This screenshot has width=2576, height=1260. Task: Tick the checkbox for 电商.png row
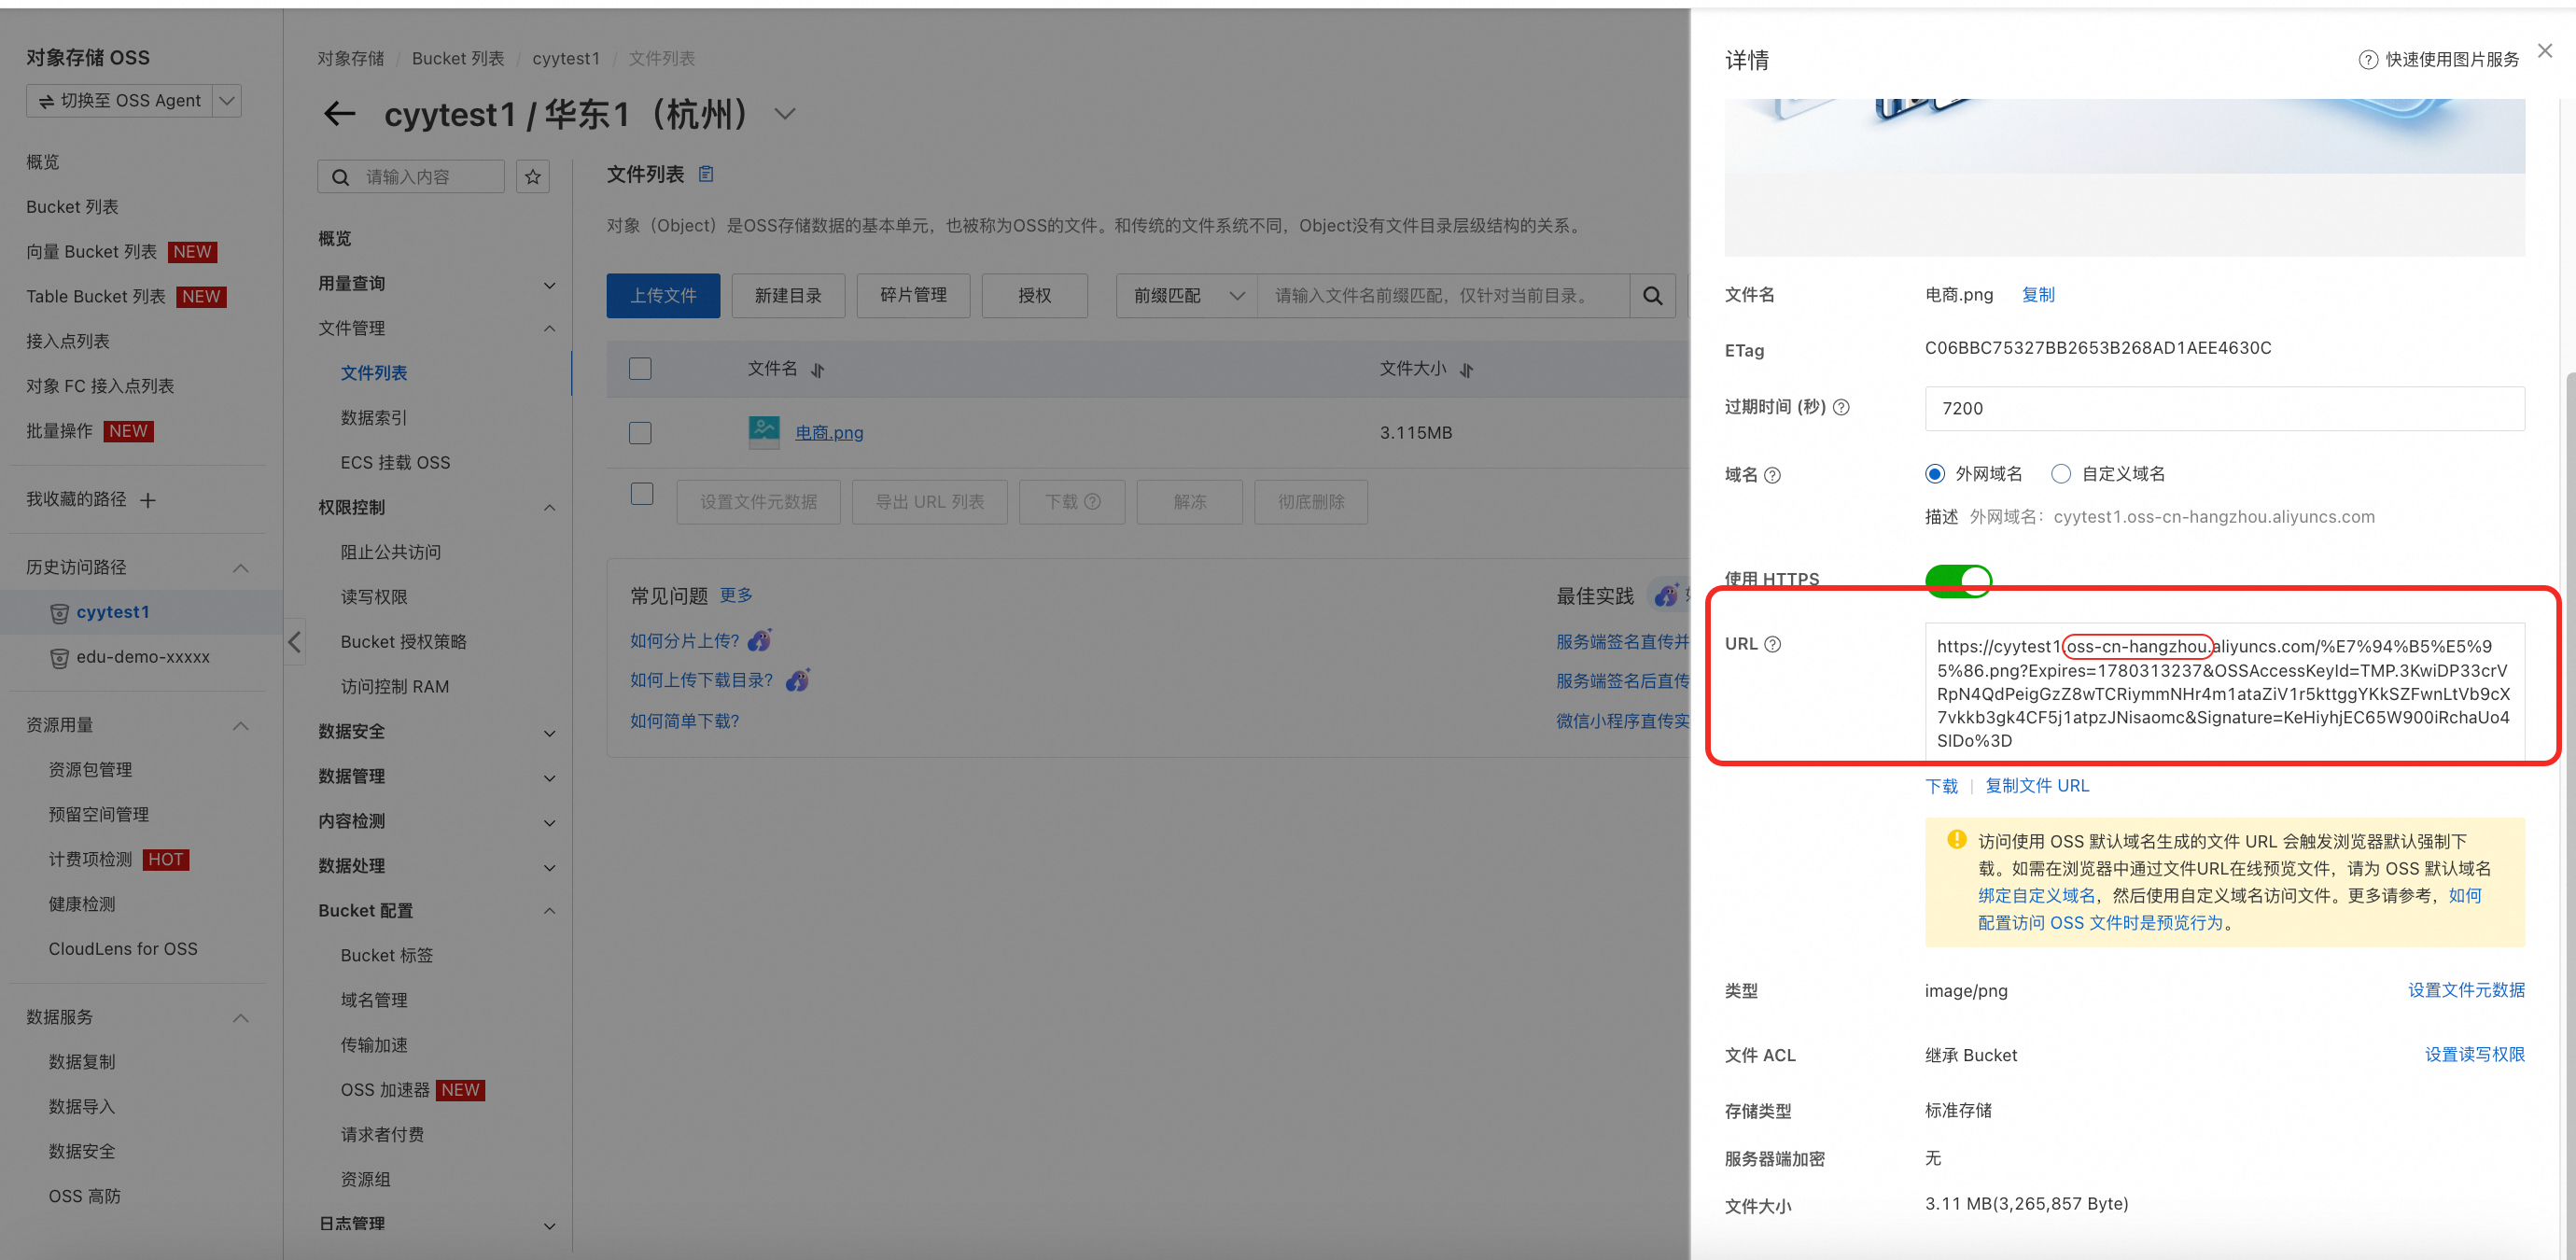(x=640, y=433)
